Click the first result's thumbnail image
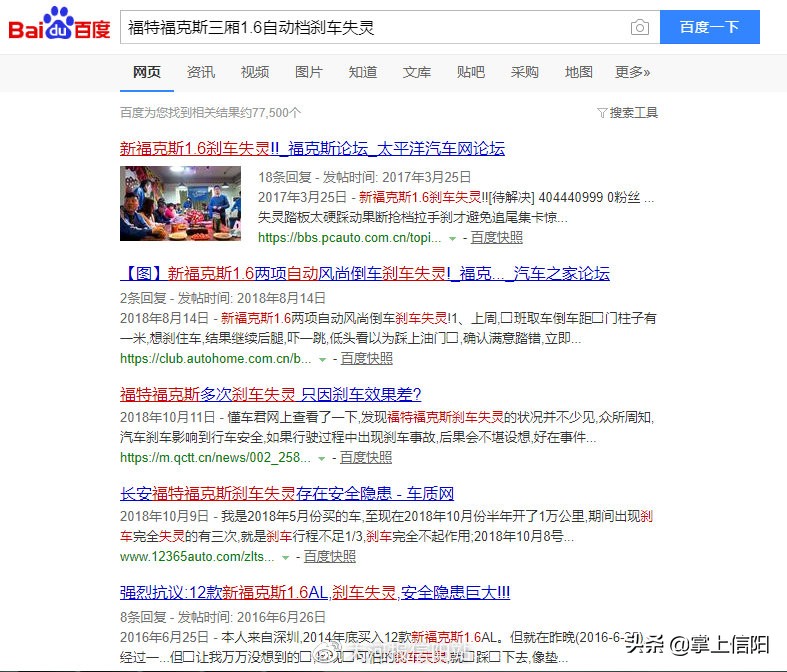This screenshot has width=787, height=672. (x=181, y=204)
